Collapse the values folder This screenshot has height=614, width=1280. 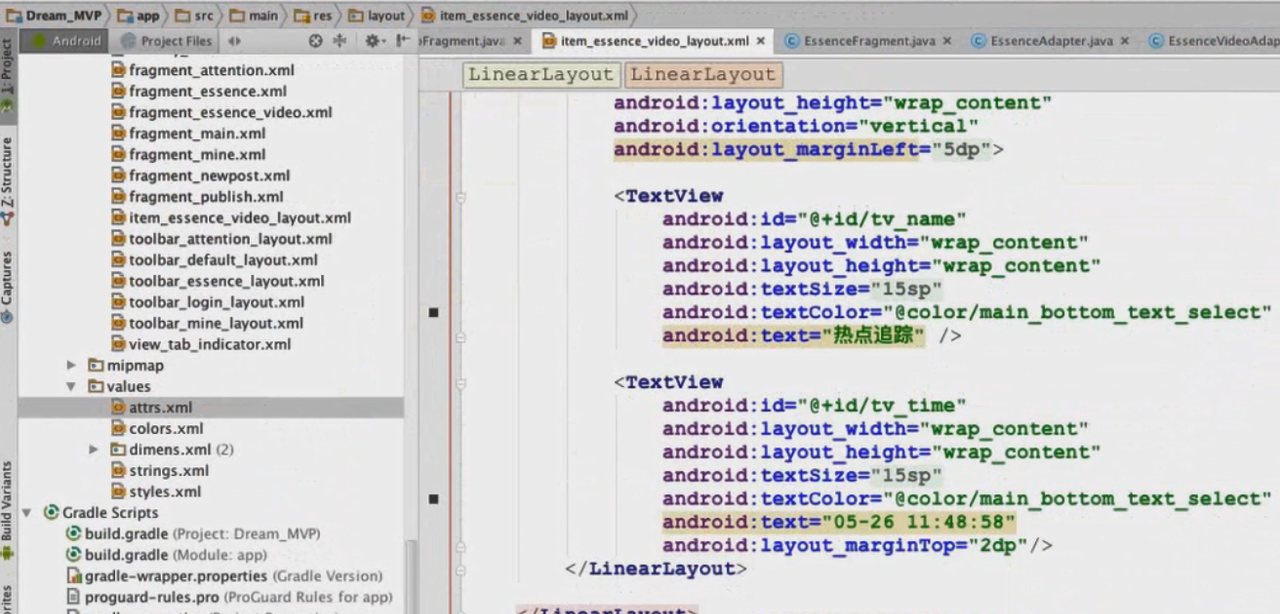pos(71,387)
